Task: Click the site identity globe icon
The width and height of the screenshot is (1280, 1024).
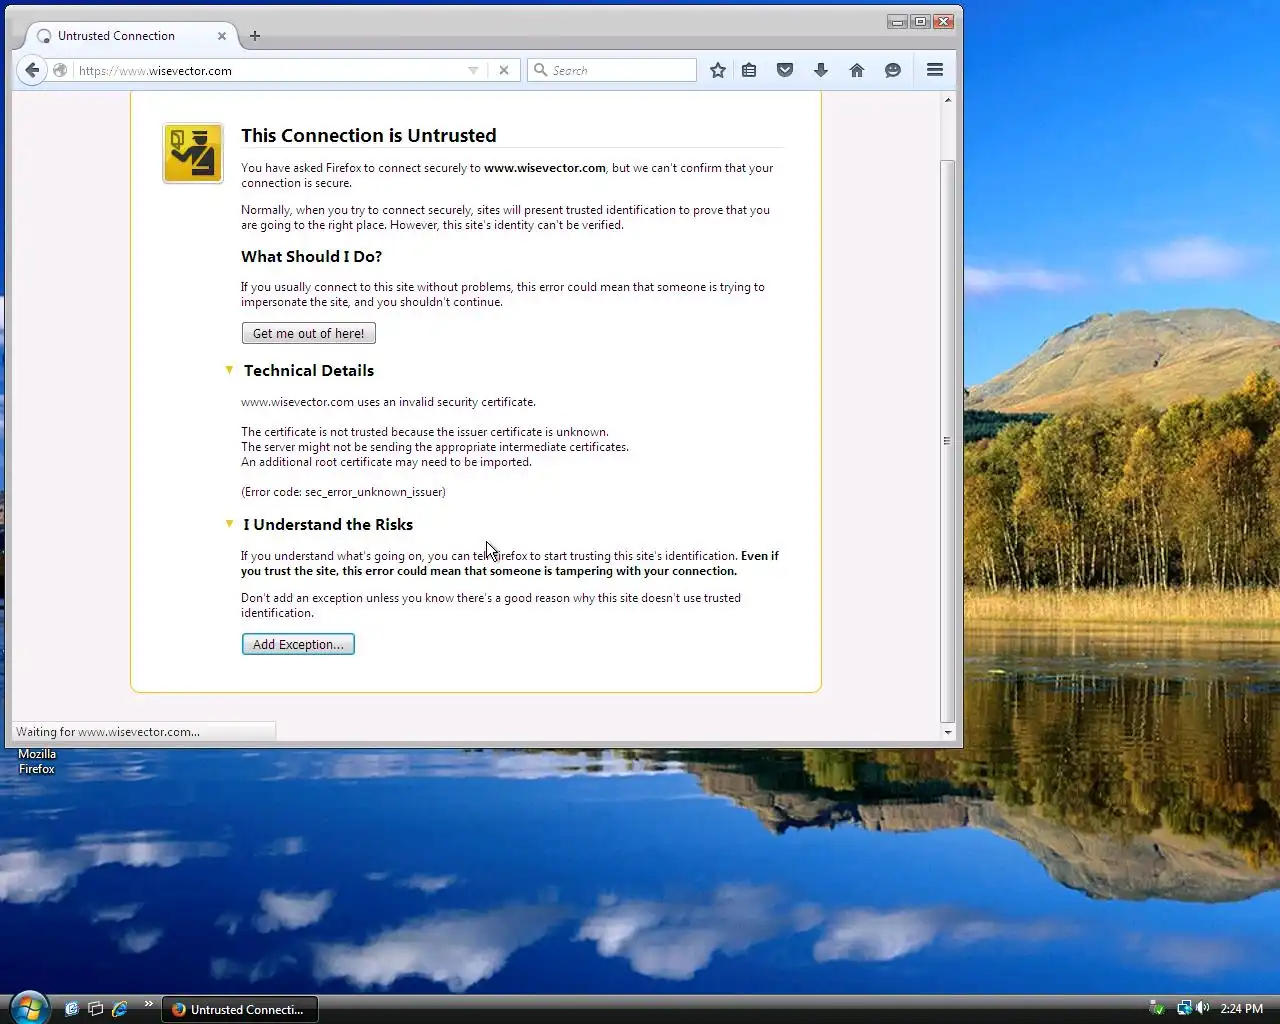Action: tap(60, 70)
